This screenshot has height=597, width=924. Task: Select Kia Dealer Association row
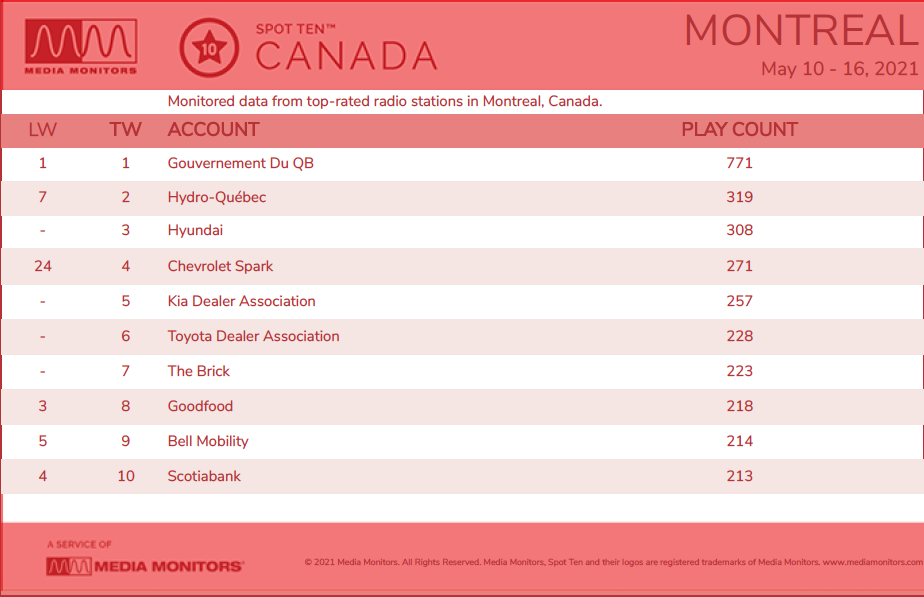pos(462,301)
